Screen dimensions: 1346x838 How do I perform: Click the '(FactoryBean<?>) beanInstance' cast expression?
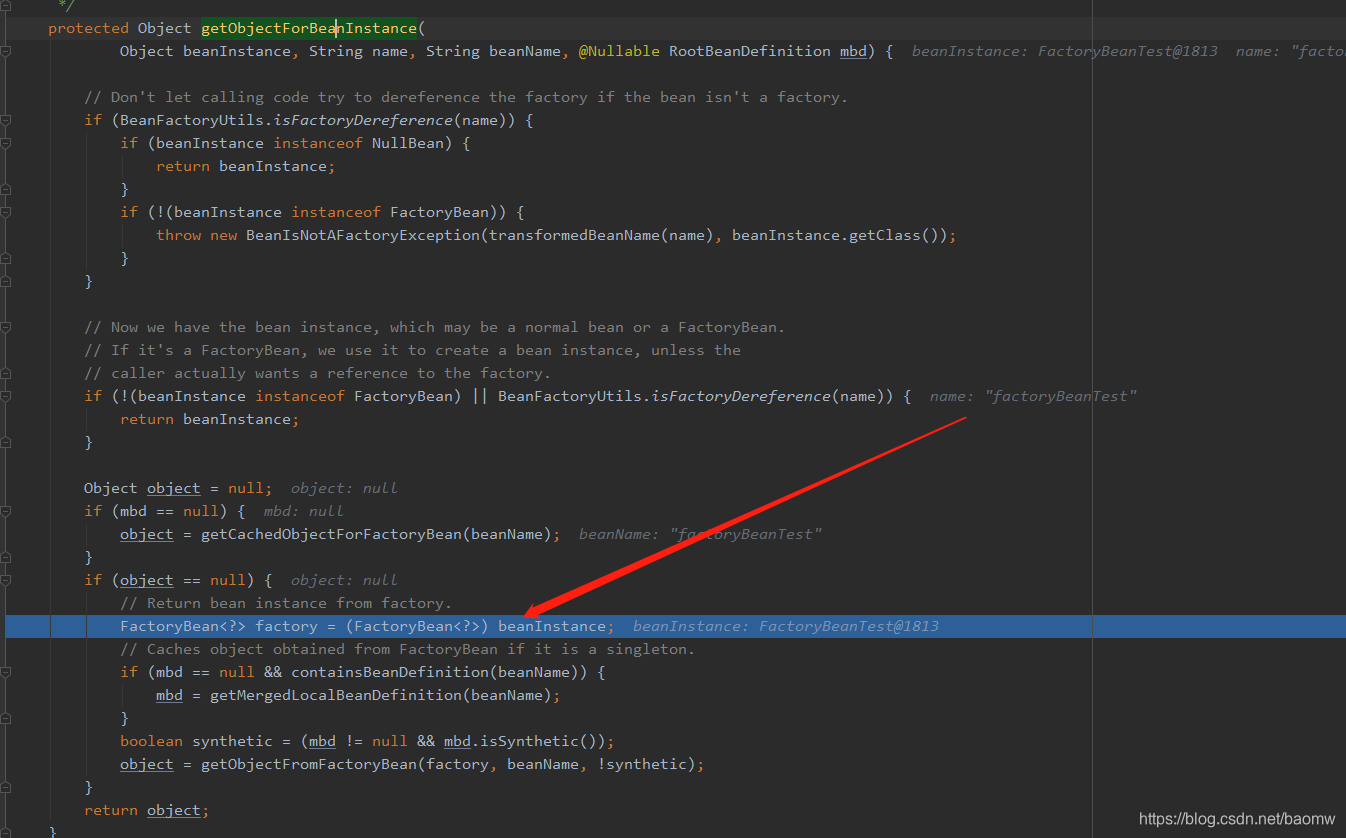[x=475, y=626]
